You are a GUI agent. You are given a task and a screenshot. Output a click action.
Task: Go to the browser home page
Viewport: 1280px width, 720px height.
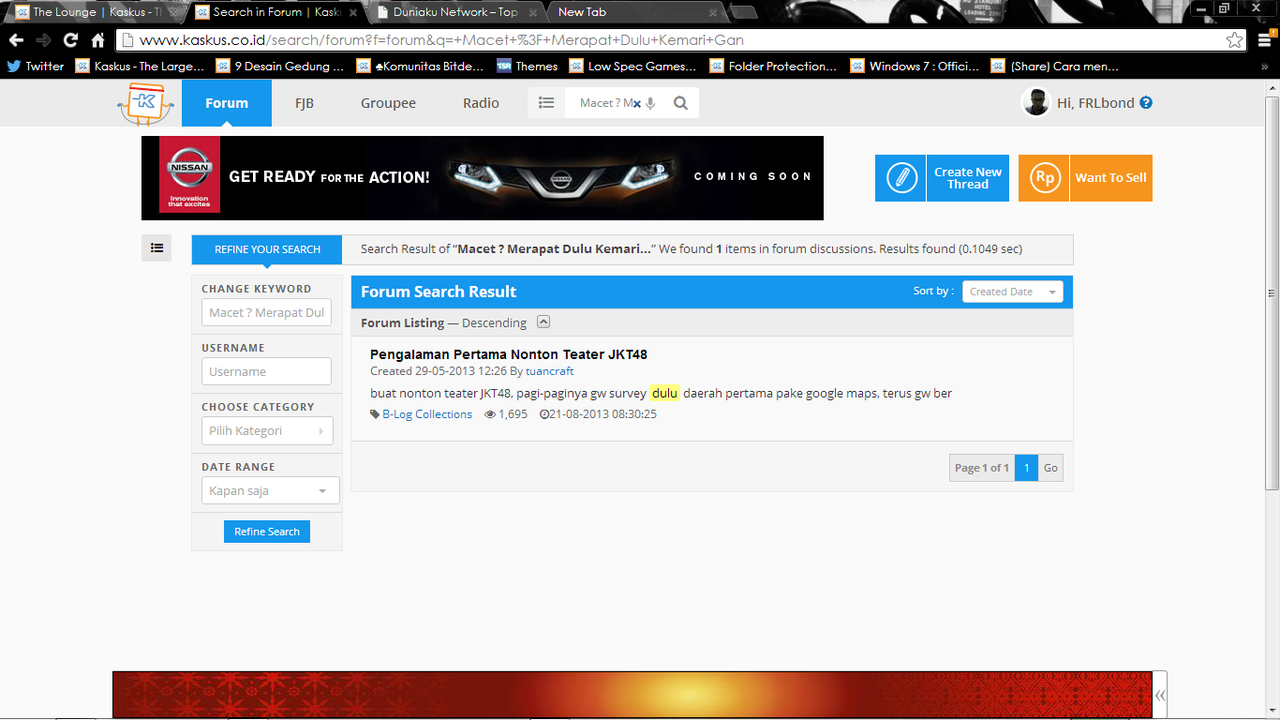point(97,40)
